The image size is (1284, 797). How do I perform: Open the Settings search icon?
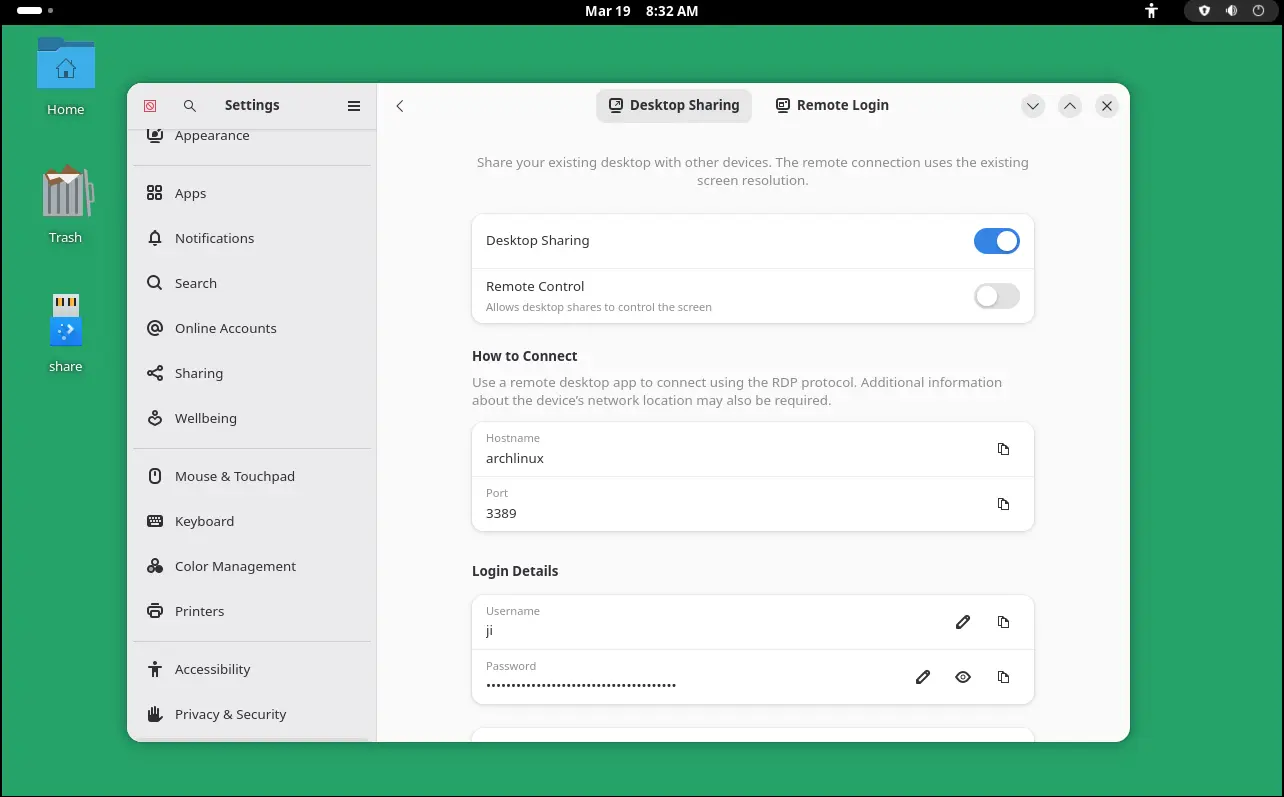pyautogui.click(x=190, y=106)
